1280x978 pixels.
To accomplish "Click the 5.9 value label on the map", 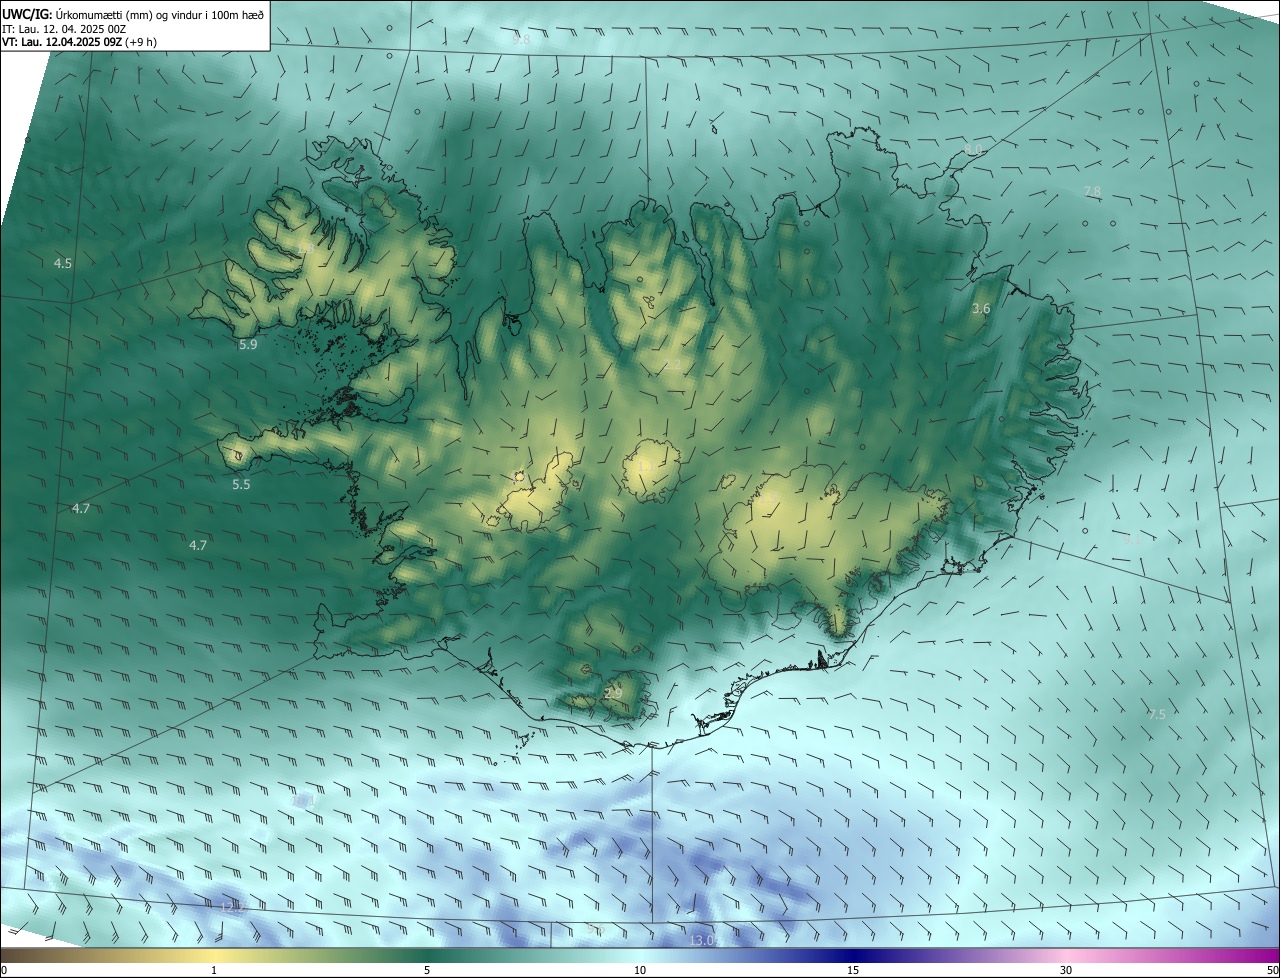I will [248, 345].
